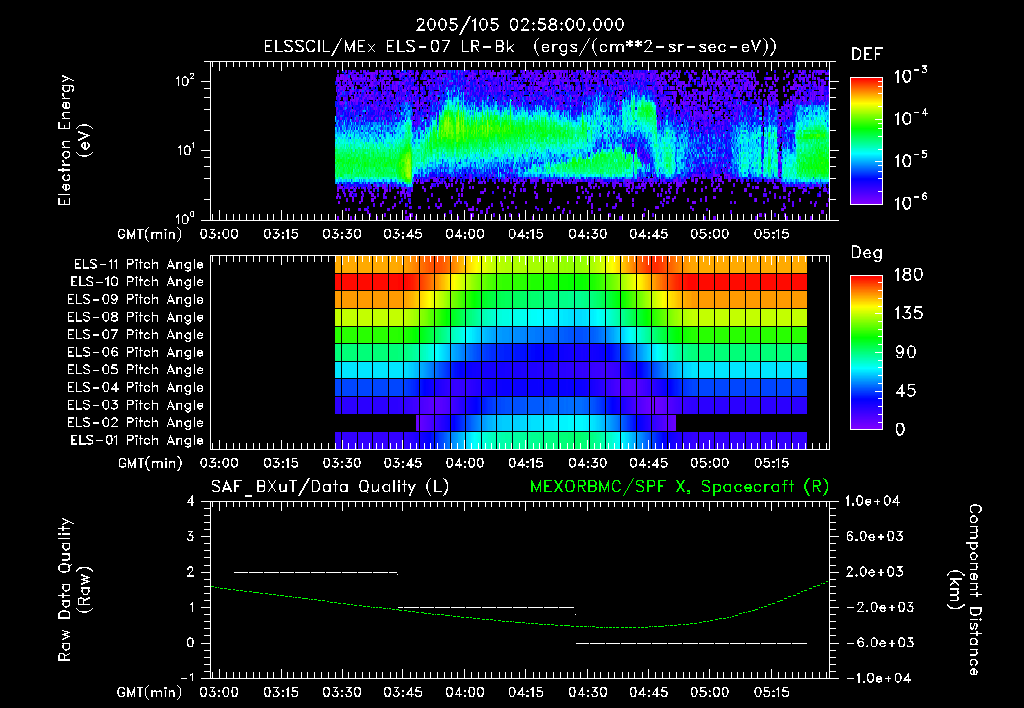1024x708 pixels.
Task: Click the 180 tick on Deg colorbar
Action: (909, 274)
